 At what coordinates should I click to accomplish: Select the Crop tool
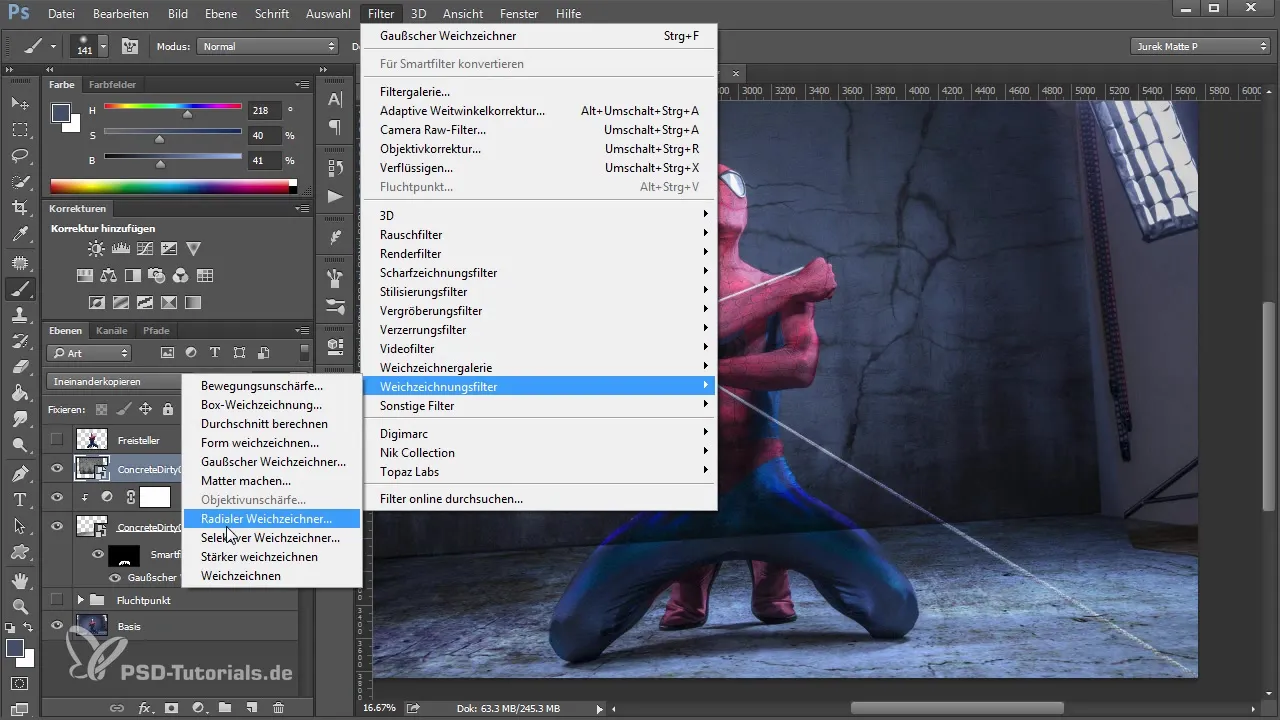coord(19,208)
